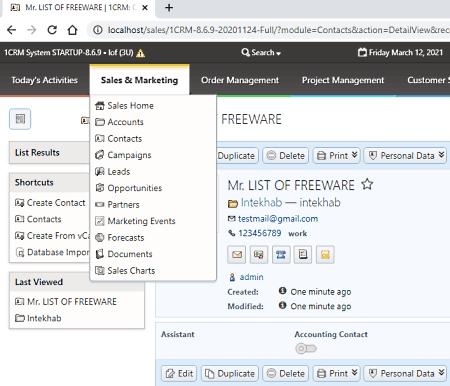Click Database Import shortcut
The image size is (450, 386).
[x=53, y=252]
